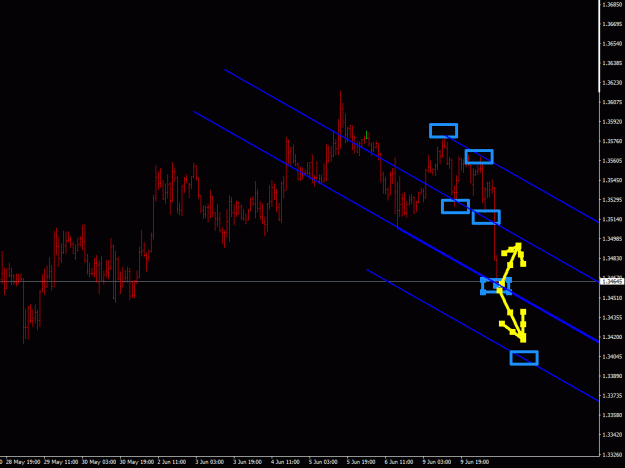
Task: Pick the 1.36230 value on price axis
Action: (613, 83)
